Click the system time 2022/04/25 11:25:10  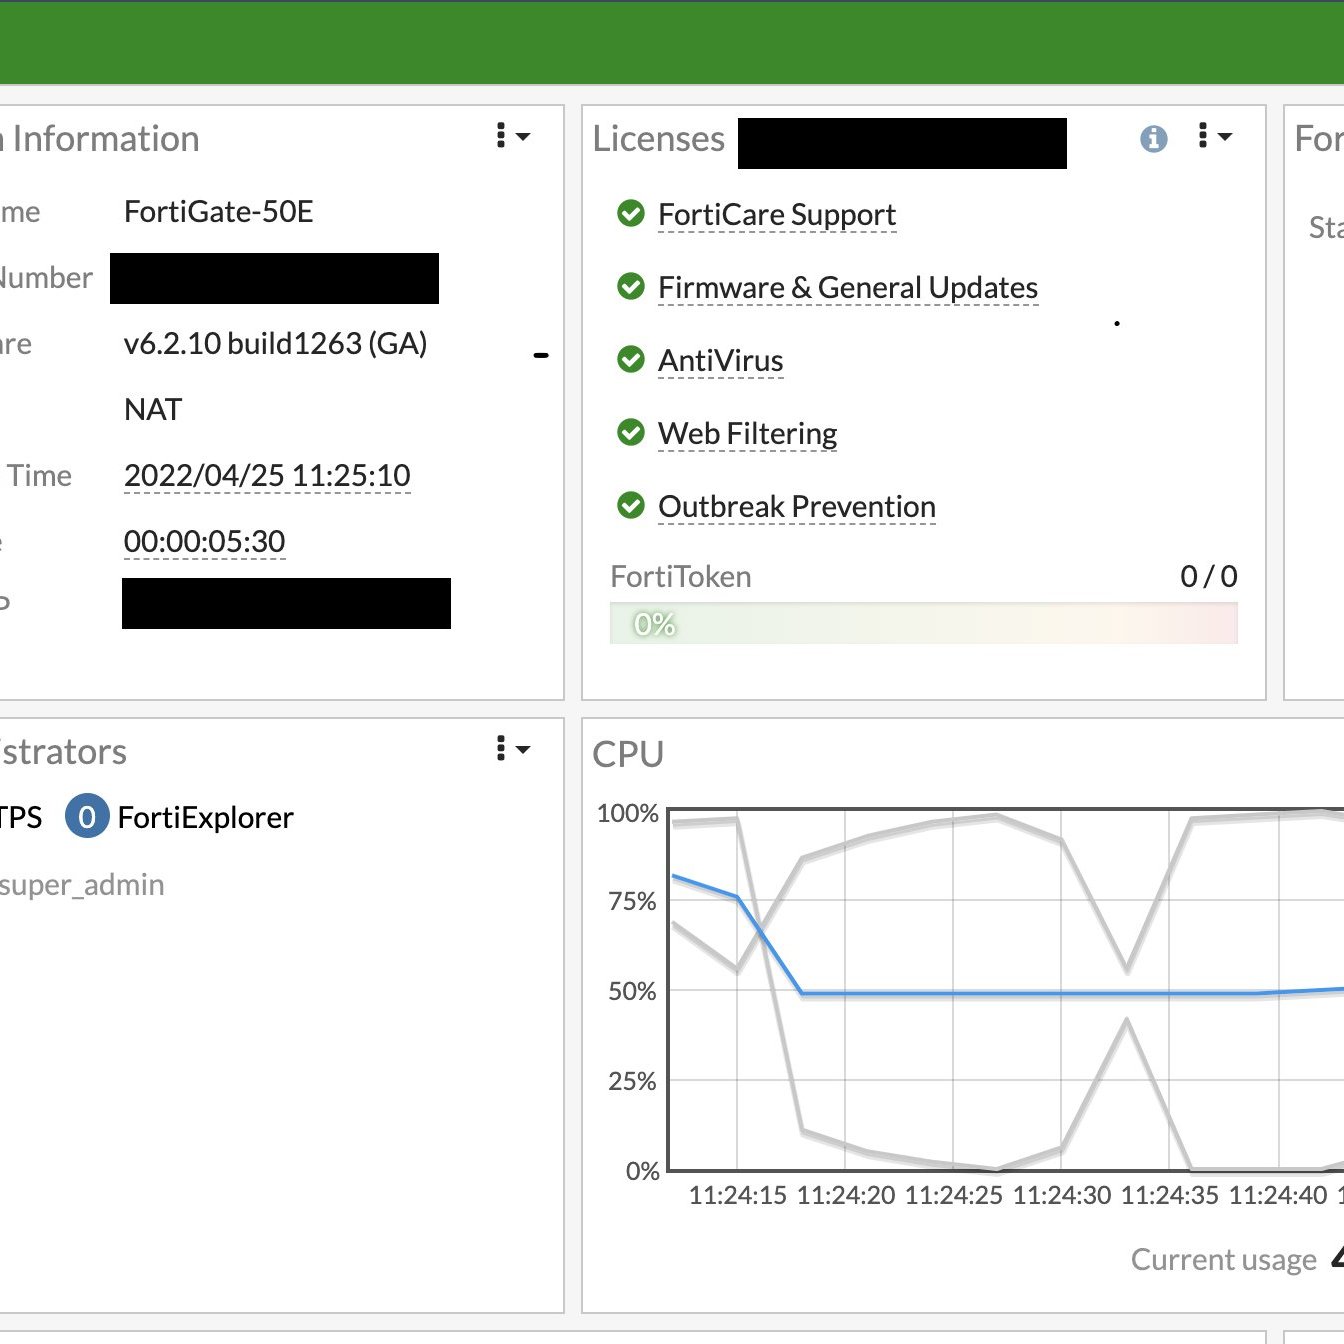click(267, 476)
